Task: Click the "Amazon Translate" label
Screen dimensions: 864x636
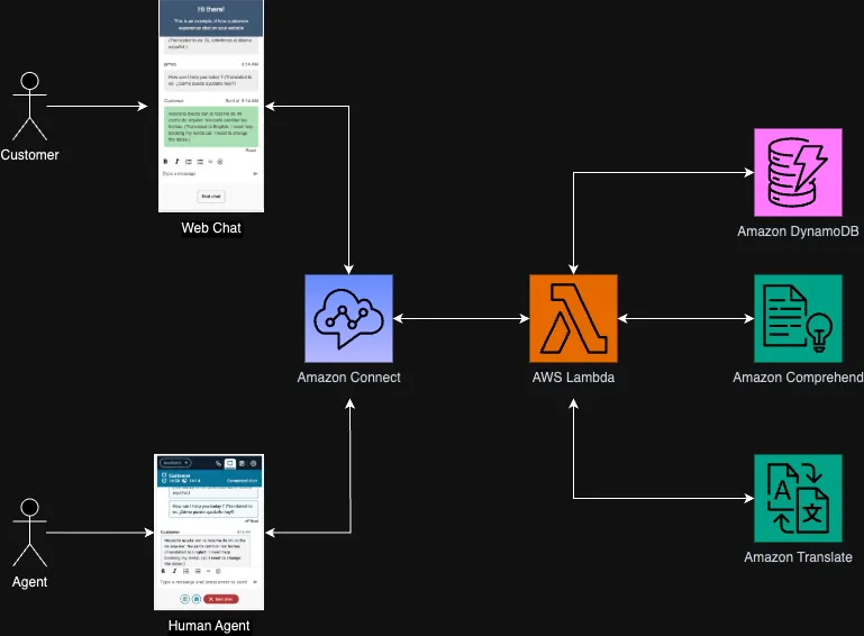Action: [x=798, y=557]
